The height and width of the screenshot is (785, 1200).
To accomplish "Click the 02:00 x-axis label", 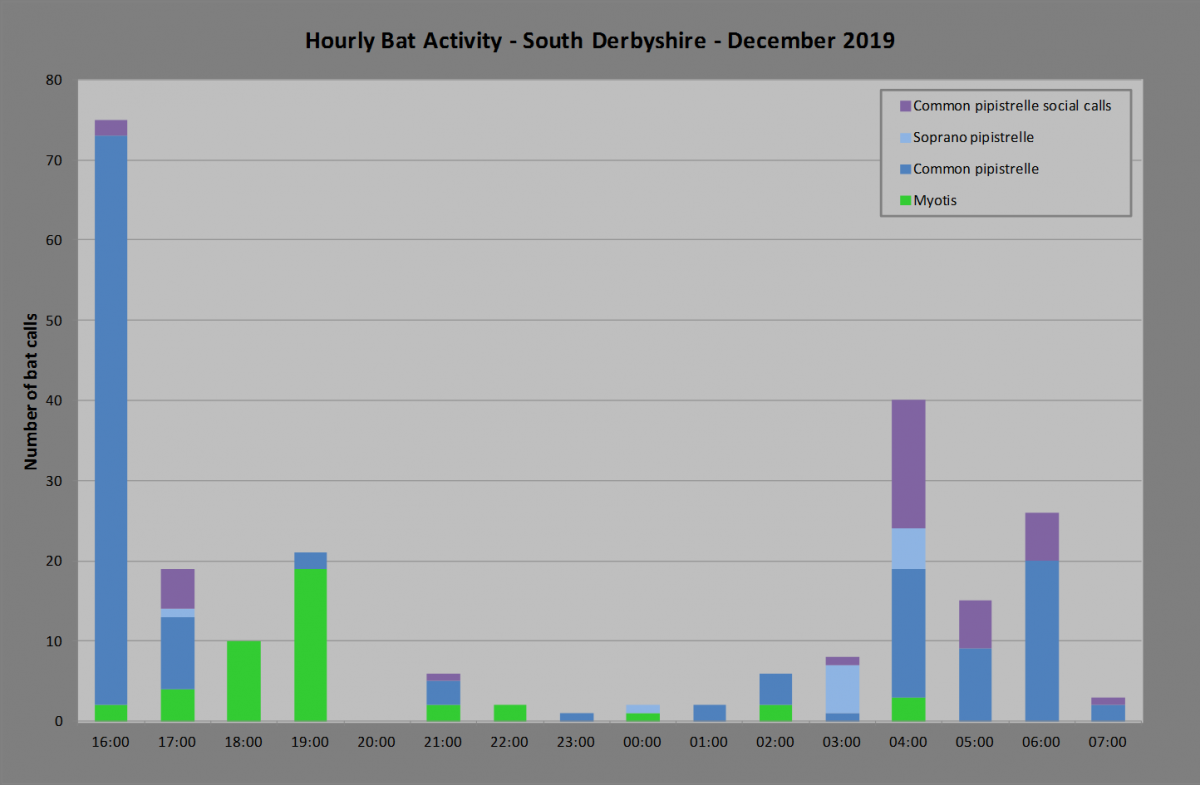I will click(775, 743).
